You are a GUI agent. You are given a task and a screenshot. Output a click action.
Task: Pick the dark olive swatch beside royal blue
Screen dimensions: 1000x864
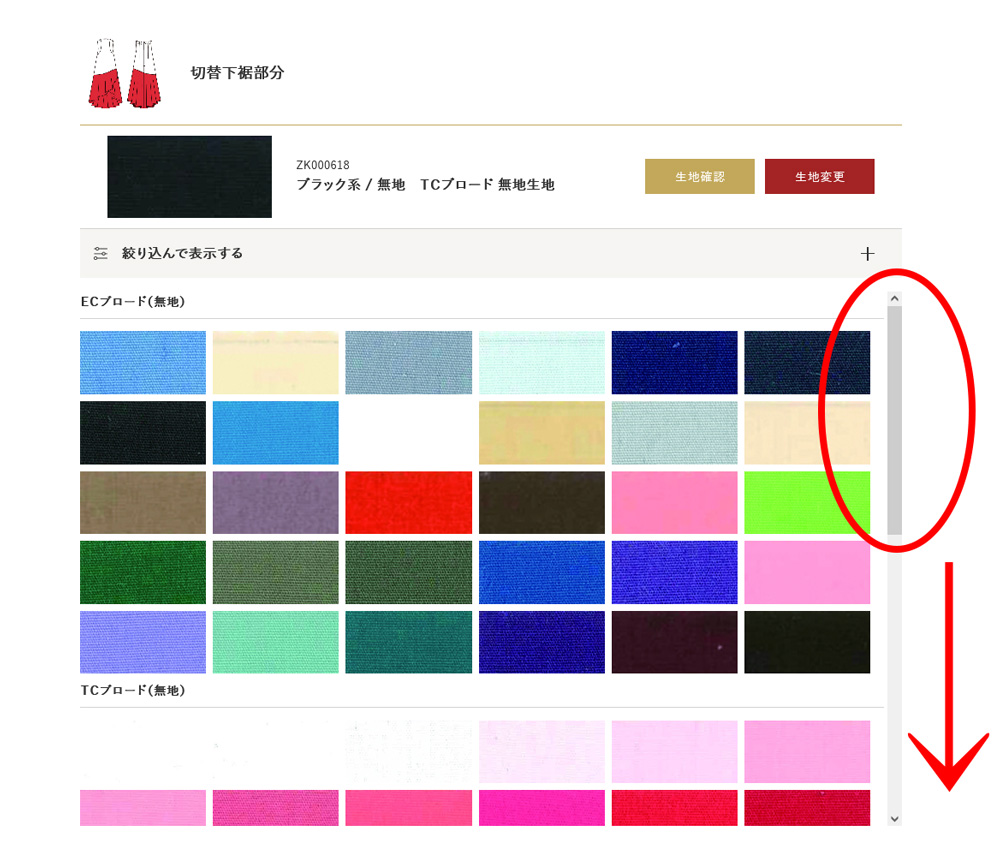(x=409, y=572)
